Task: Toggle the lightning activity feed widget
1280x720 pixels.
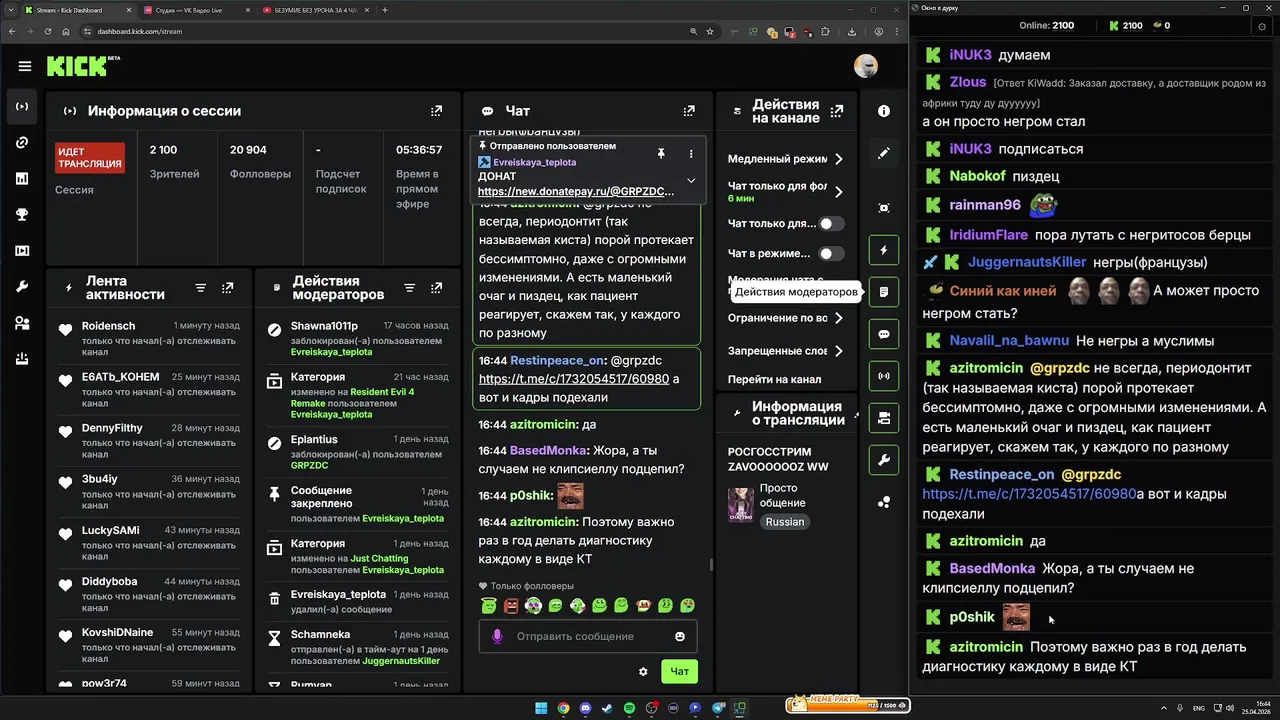Action: tap(884, 250)
